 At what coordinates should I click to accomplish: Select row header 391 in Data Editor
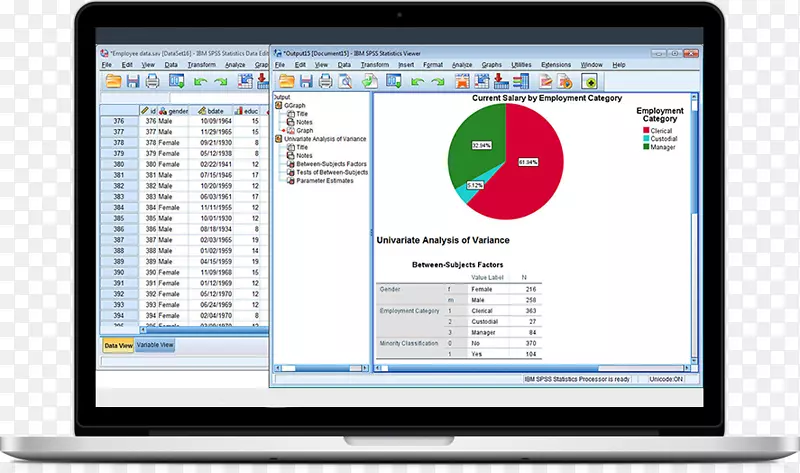(119, 283)
